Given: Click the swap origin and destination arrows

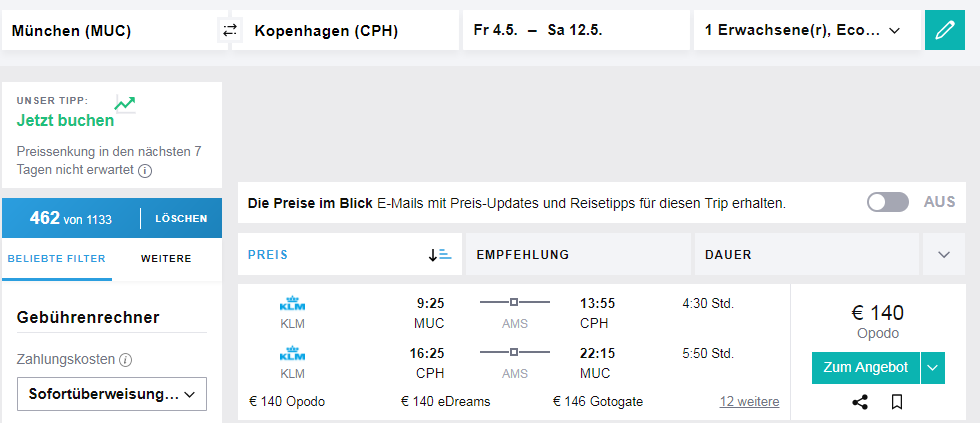Looking at the screenshot, I should [230, 31].
